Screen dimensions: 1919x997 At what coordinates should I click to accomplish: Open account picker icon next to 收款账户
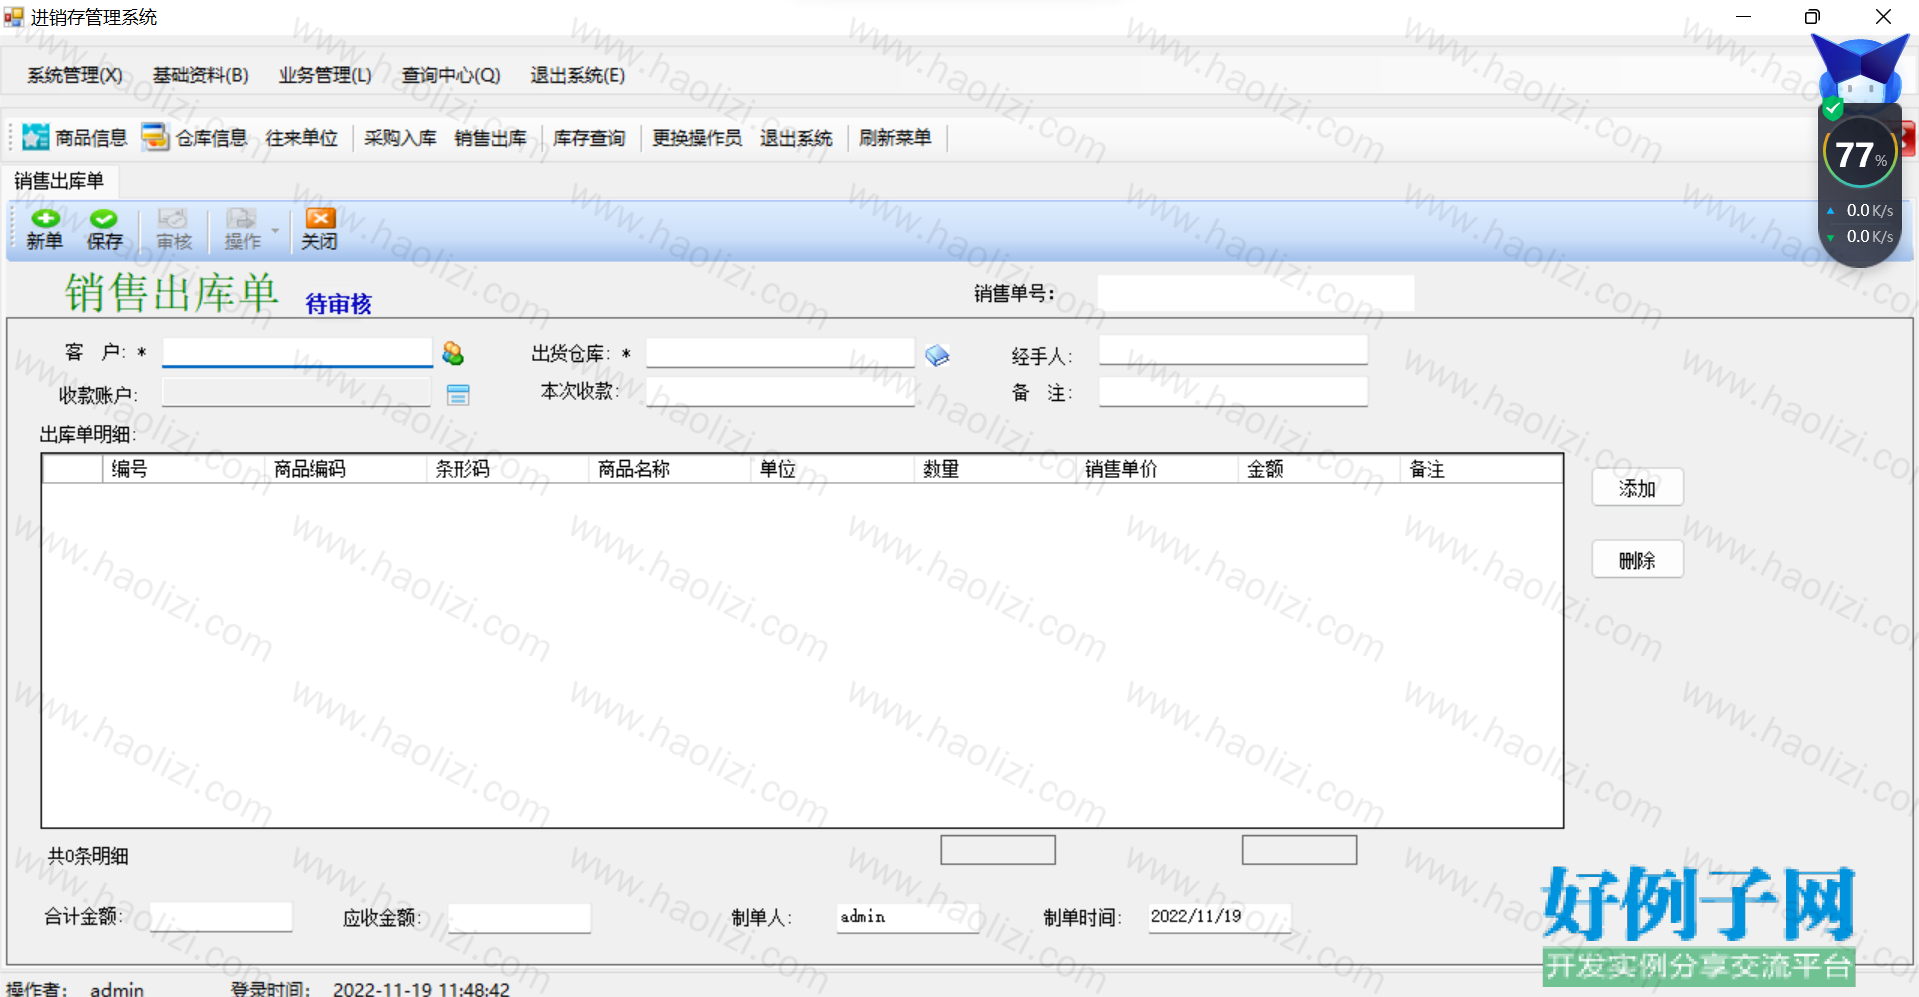(458, 395)
